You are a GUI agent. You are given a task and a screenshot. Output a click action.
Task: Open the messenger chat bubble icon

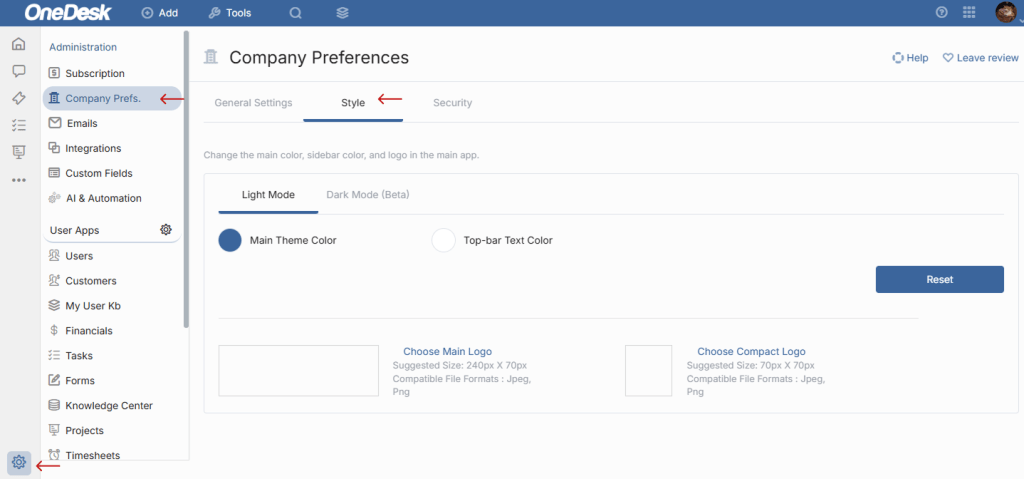coord(18,71)
